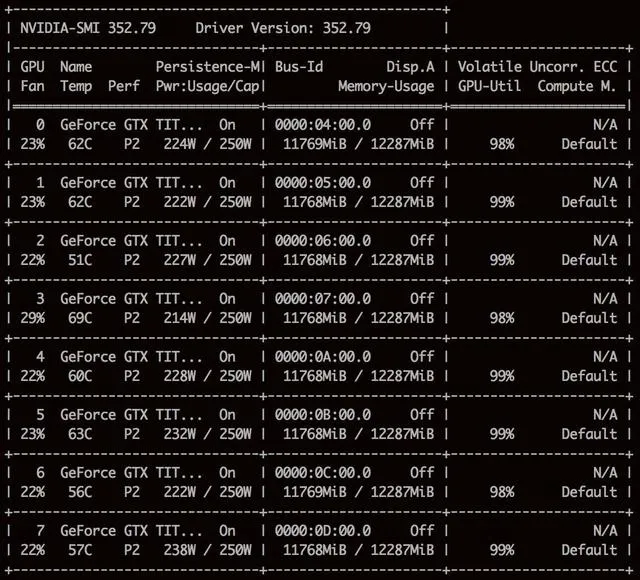
Task: Click the Memory-Usage column header
Action: click(385, 86)
